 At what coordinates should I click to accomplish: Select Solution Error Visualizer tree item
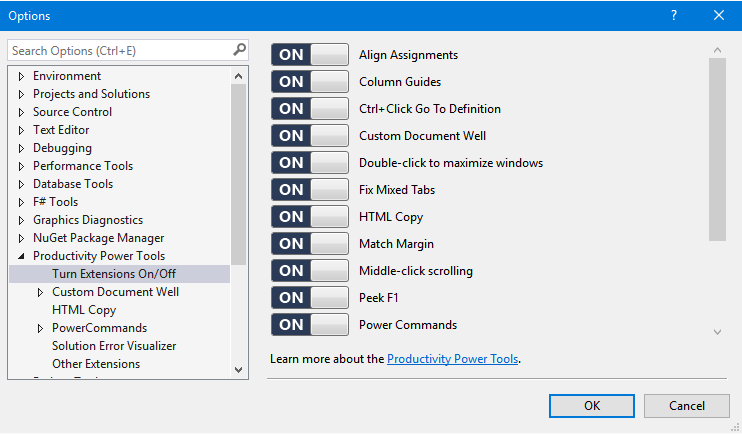click(114, 346)
